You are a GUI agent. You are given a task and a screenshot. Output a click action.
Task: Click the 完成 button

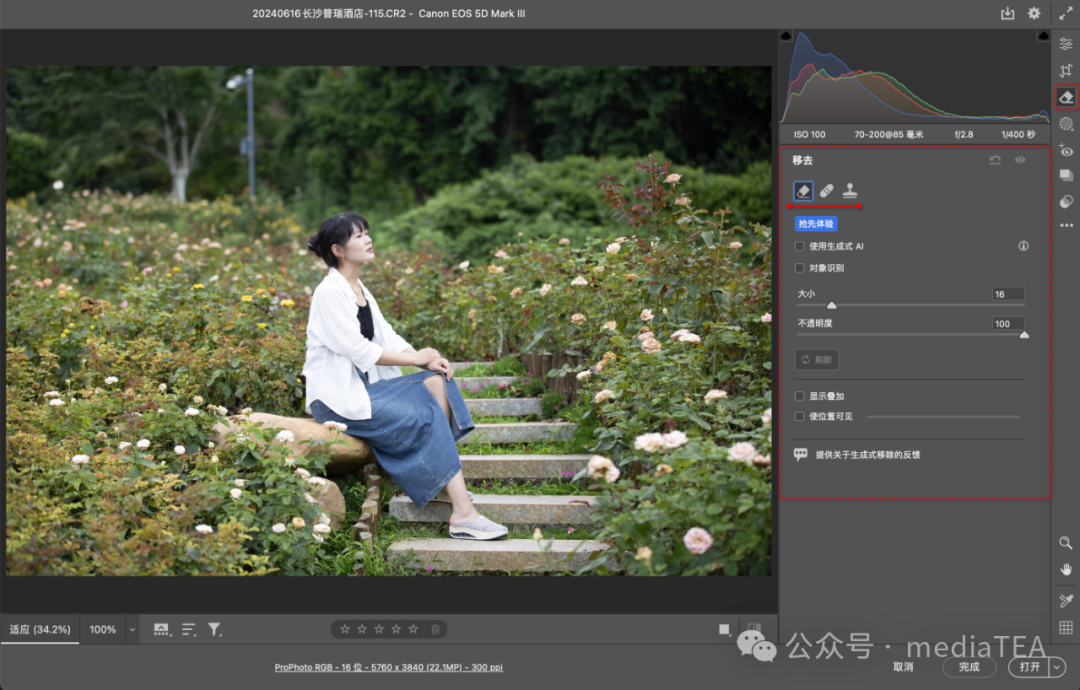(x=969, y=667)
